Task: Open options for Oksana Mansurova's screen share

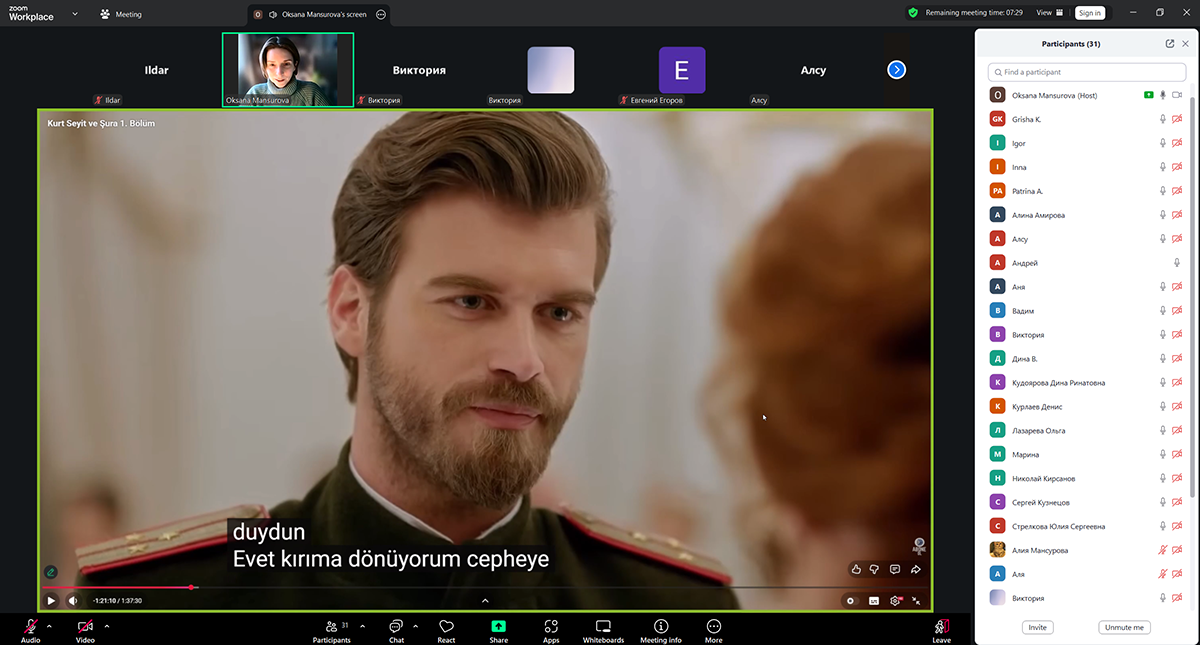Action: coord(381,14)
